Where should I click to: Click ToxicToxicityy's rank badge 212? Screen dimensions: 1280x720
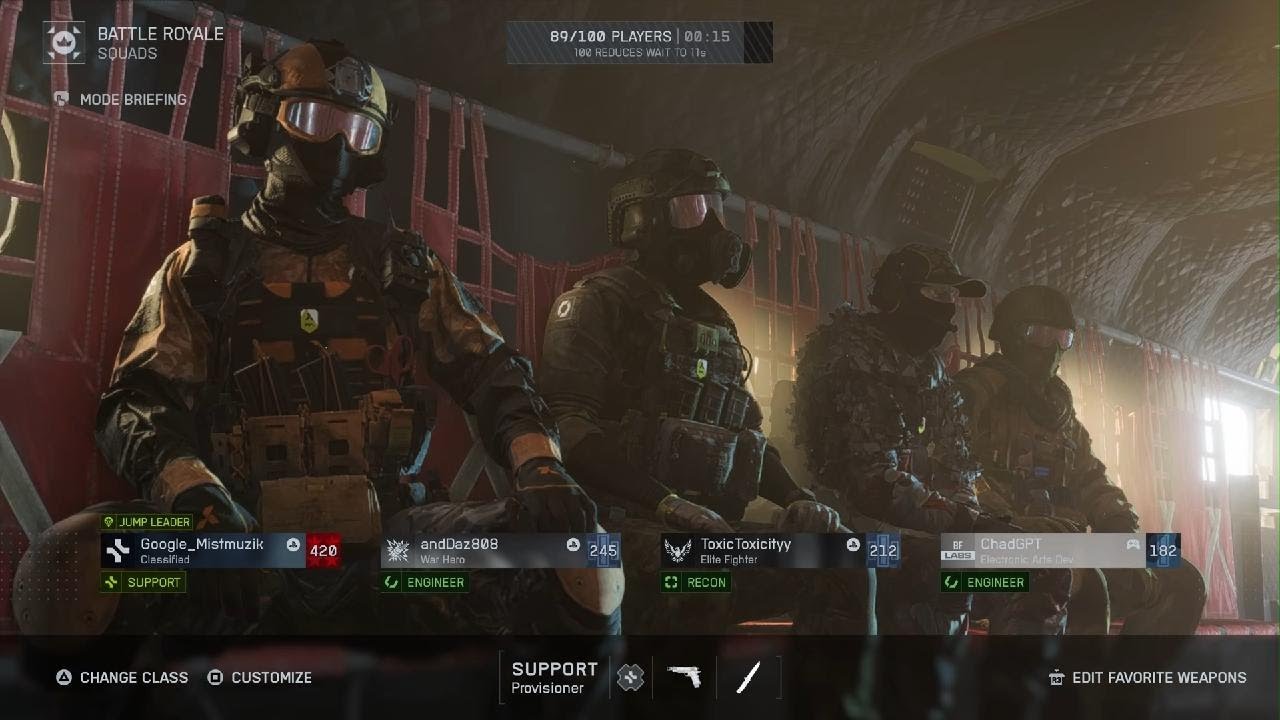(883, 550)
